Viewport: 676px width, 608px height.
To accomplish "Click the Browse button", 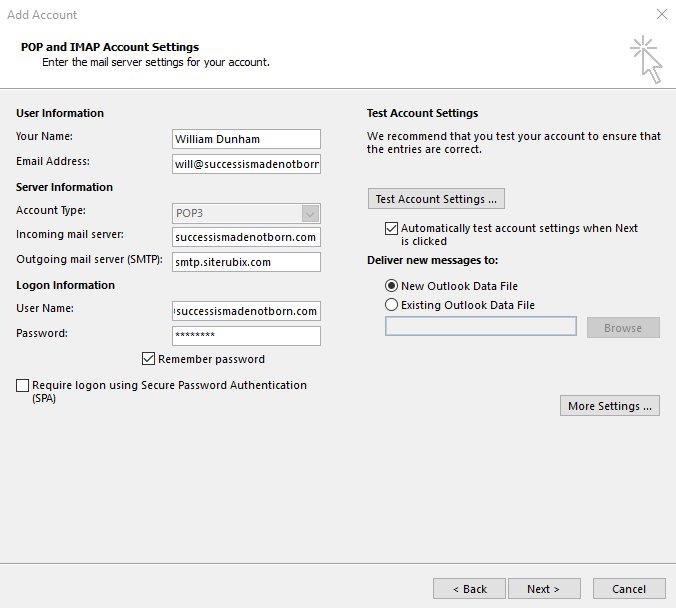I will (623, 328).
